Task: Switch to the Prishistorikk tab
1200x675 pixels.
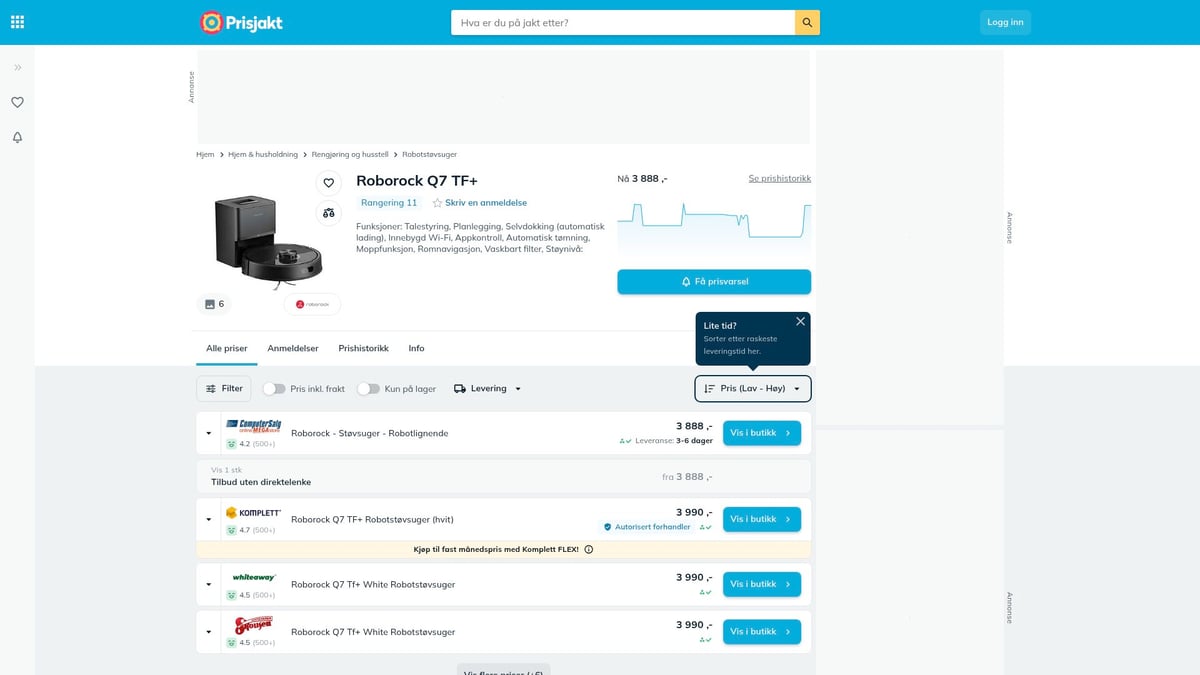Action: click(363, 348)
